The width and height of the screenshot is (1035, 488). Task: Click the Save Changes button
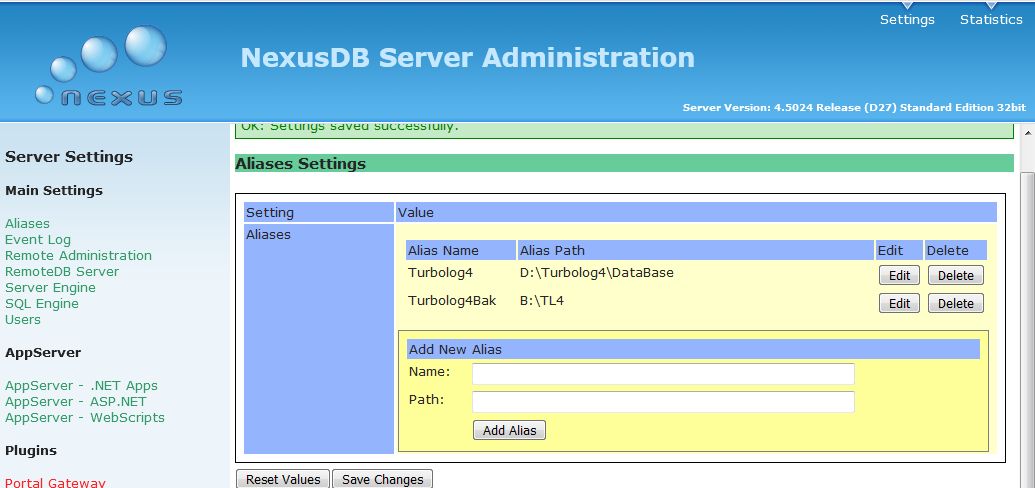click(382, 479)
